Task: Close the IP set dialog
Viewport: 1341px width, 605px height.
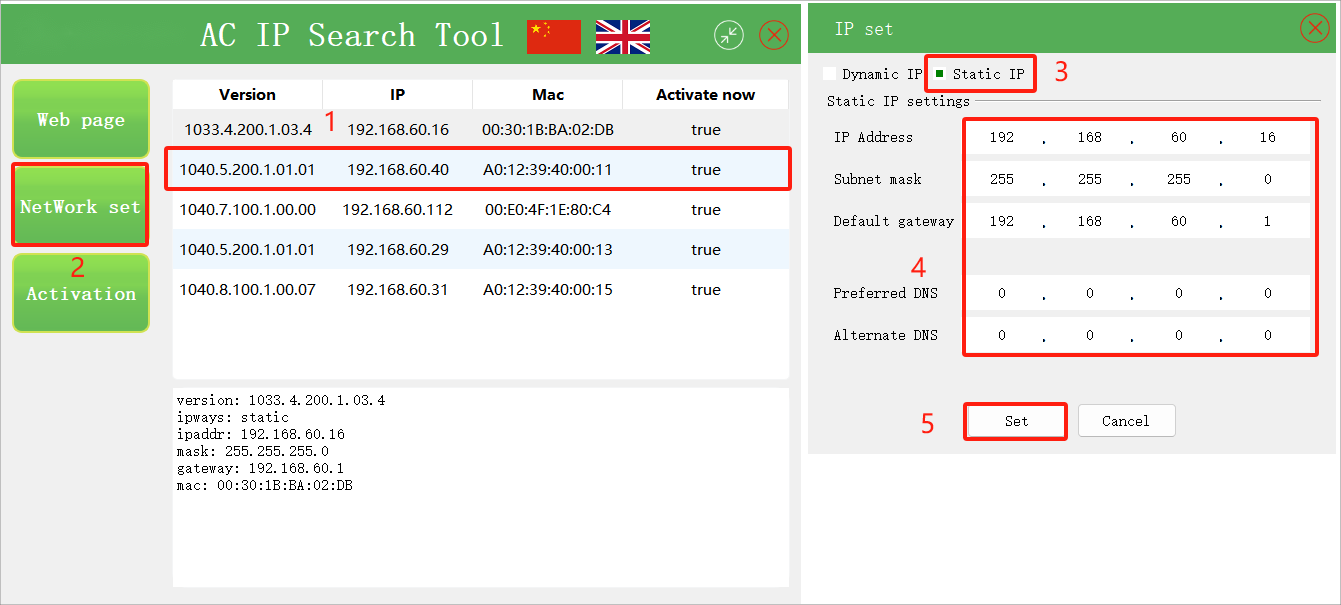Action: point(1314,28)
